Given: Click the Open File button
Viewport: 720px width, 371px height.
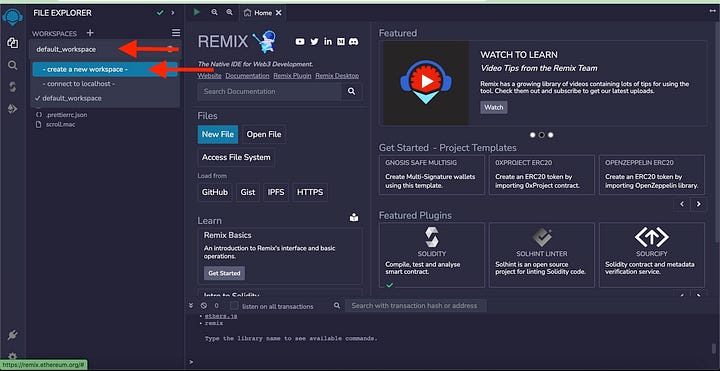Looking at the screenshot, I should click(x=264, y=135).
